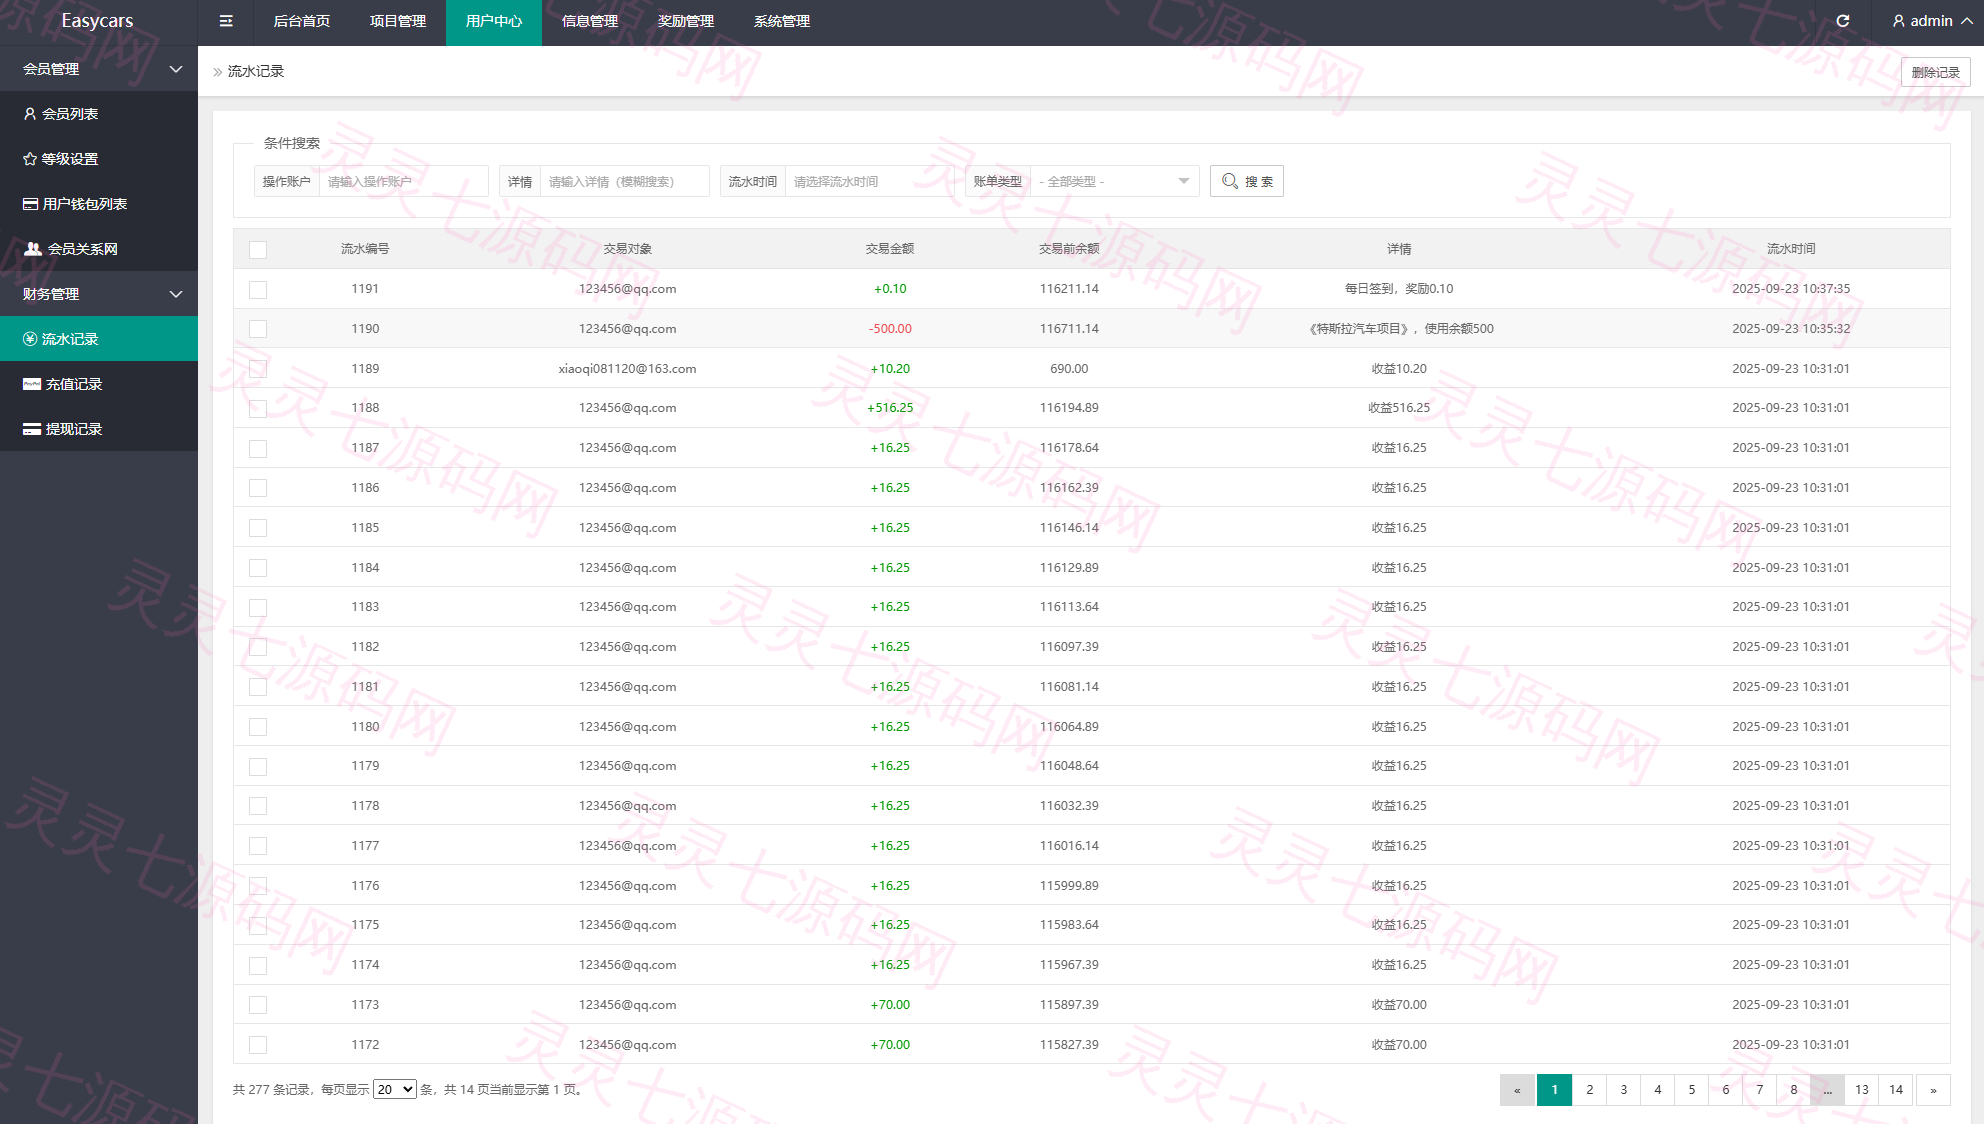This screenshot has height=1124, width=1984.
Task: Click the 等级设置 star icon
Action: (30, 159)
